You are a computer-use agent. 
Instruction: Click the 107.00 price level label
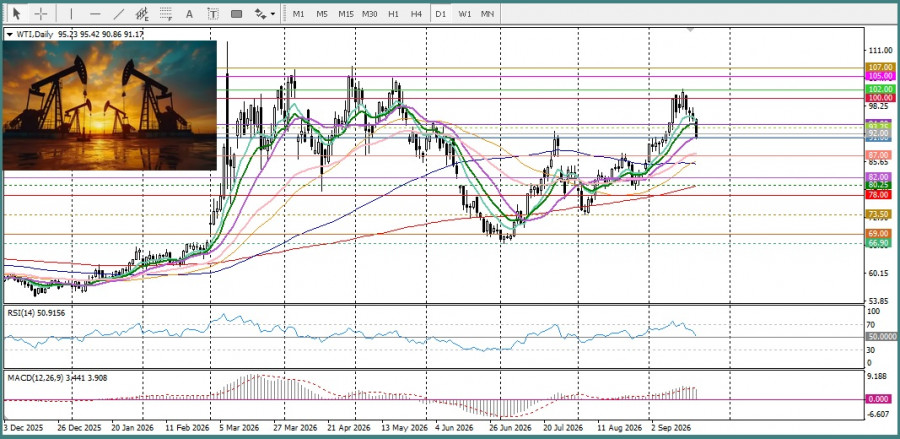tap(880, 67)
